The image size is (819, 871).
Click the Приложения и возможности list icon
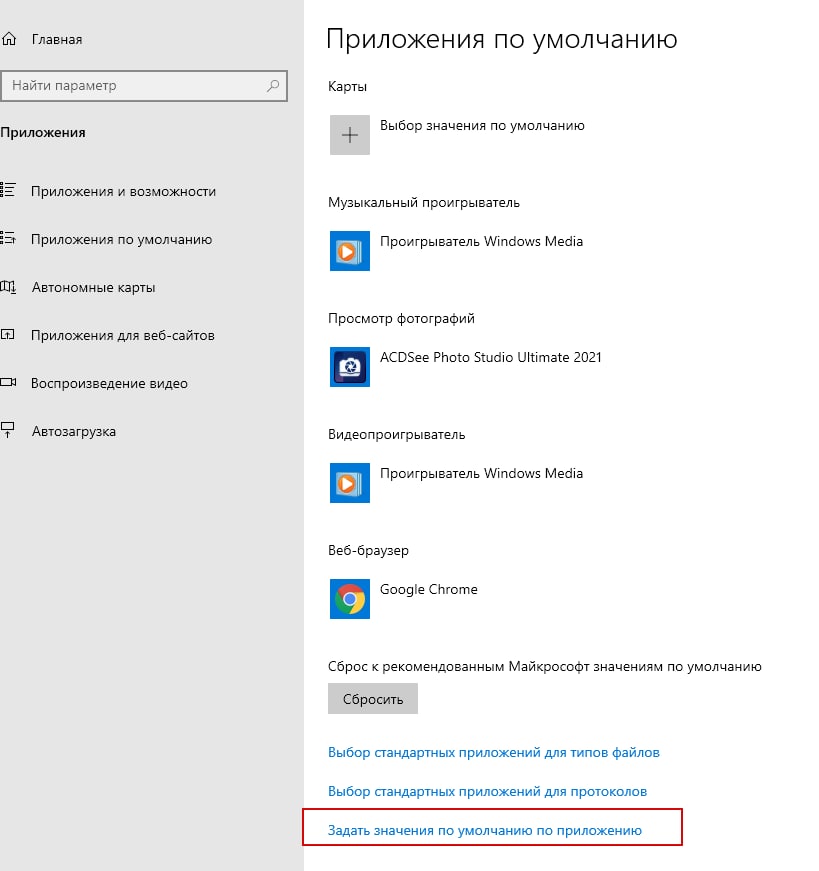click(x=8, y=190)
